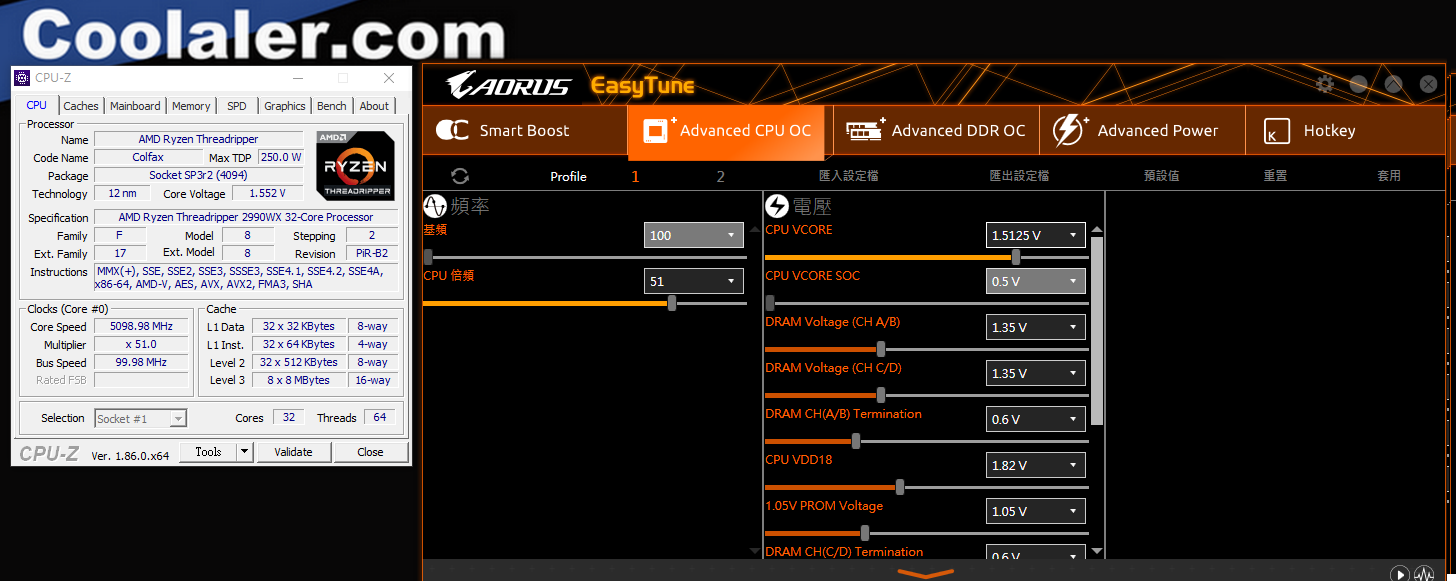Click the Smart Boost tab icon

tap(452, 131)
